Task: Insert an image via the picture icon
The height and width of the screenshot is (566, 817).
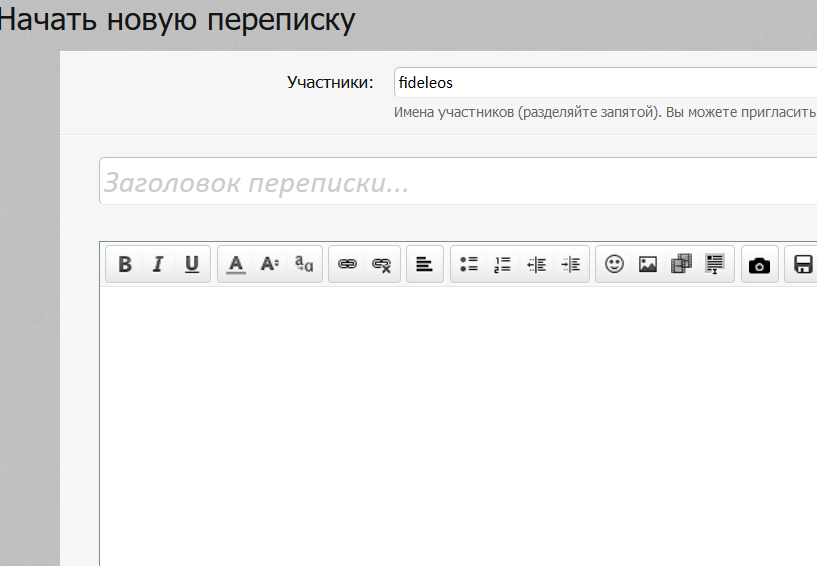Action: (648, 264)
